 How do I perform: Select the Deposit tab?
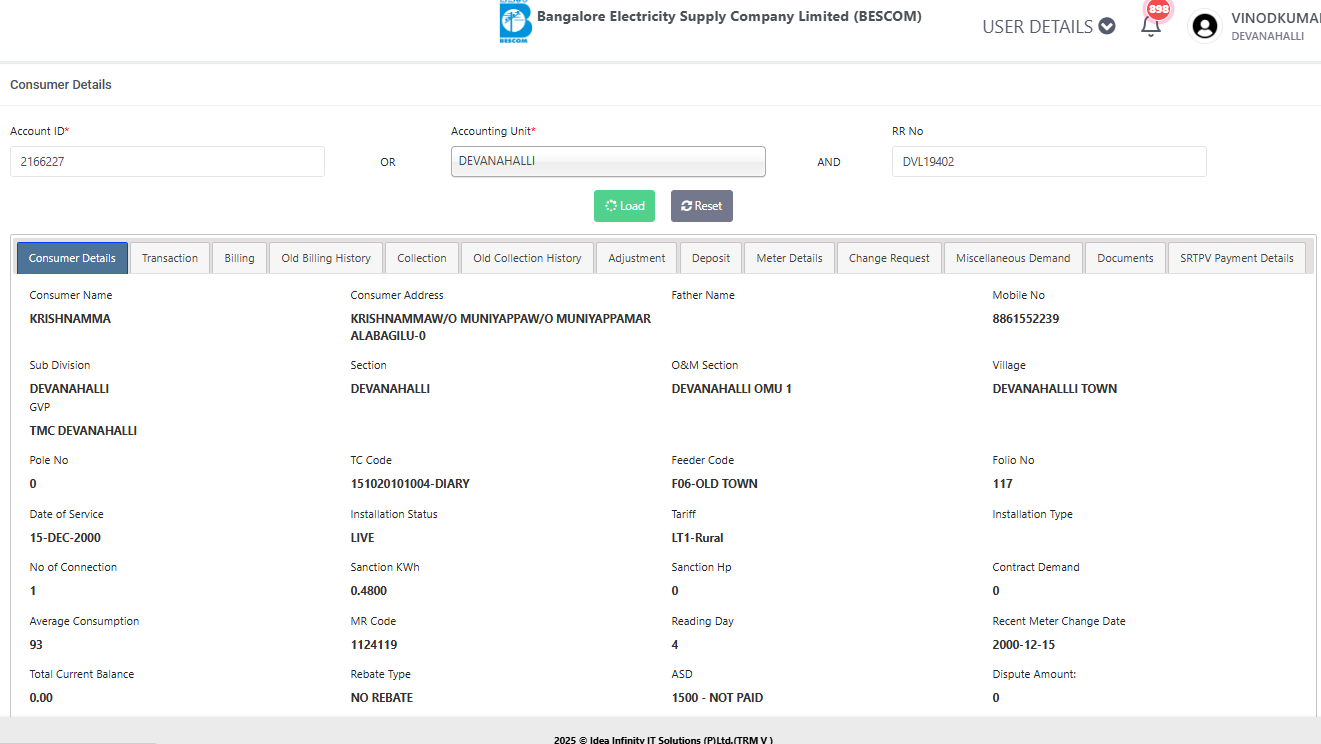(711, 258)
